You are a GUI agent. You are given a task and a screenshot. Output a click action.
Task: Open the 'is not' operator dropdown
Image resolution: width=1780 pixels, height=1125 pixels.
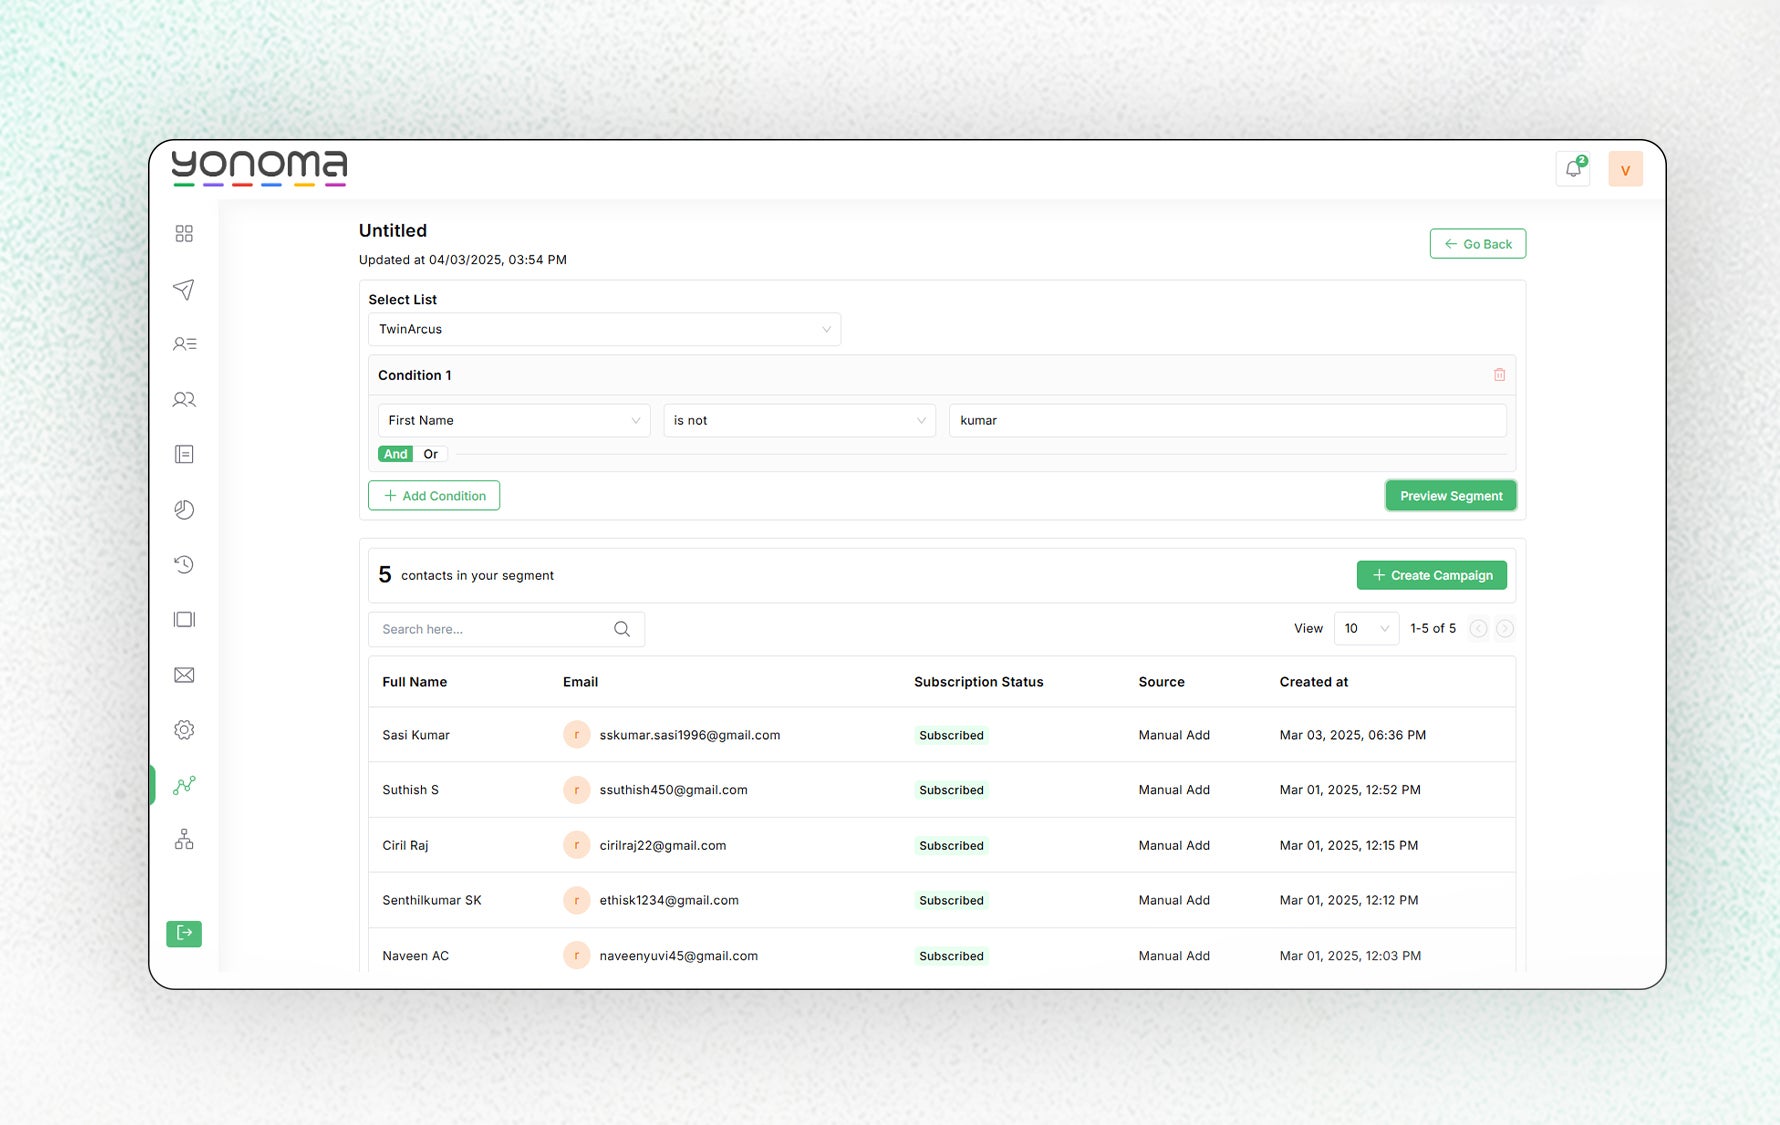pyautogui.click(x=799, y=420)
